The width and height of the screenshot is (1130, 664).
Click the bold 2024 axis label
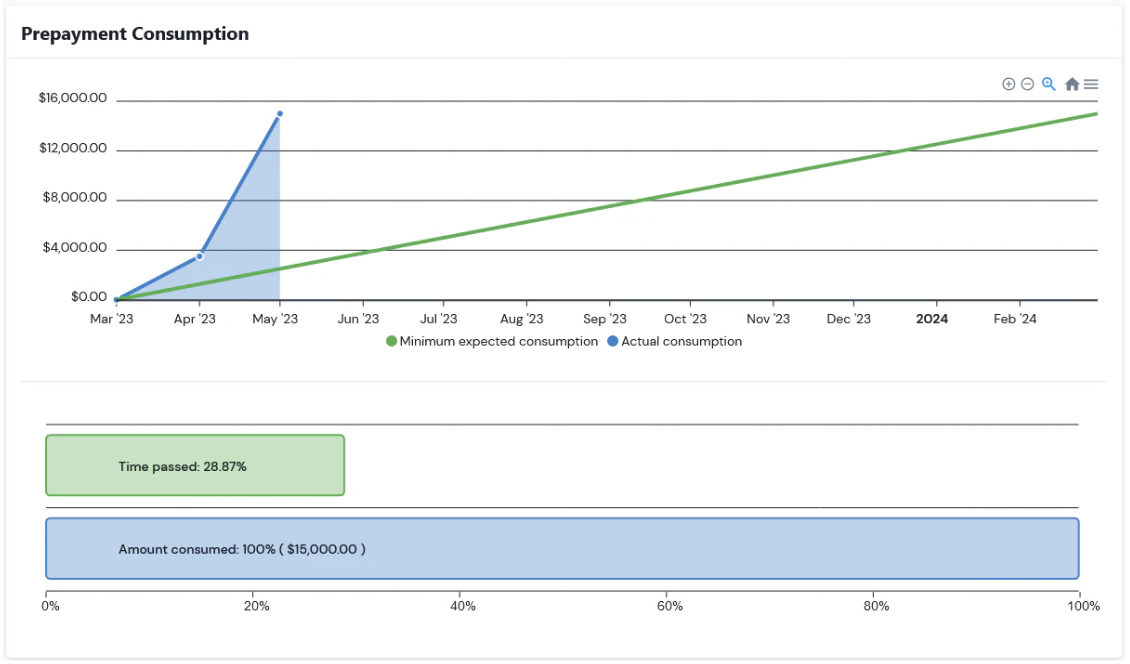coord(932,319)
